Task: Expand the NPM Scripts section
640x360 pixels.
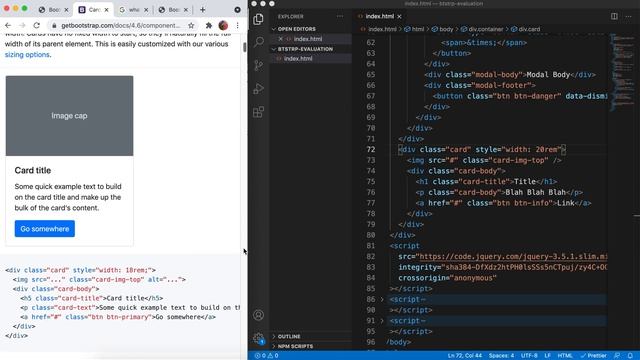Action: tap(296, 346)
